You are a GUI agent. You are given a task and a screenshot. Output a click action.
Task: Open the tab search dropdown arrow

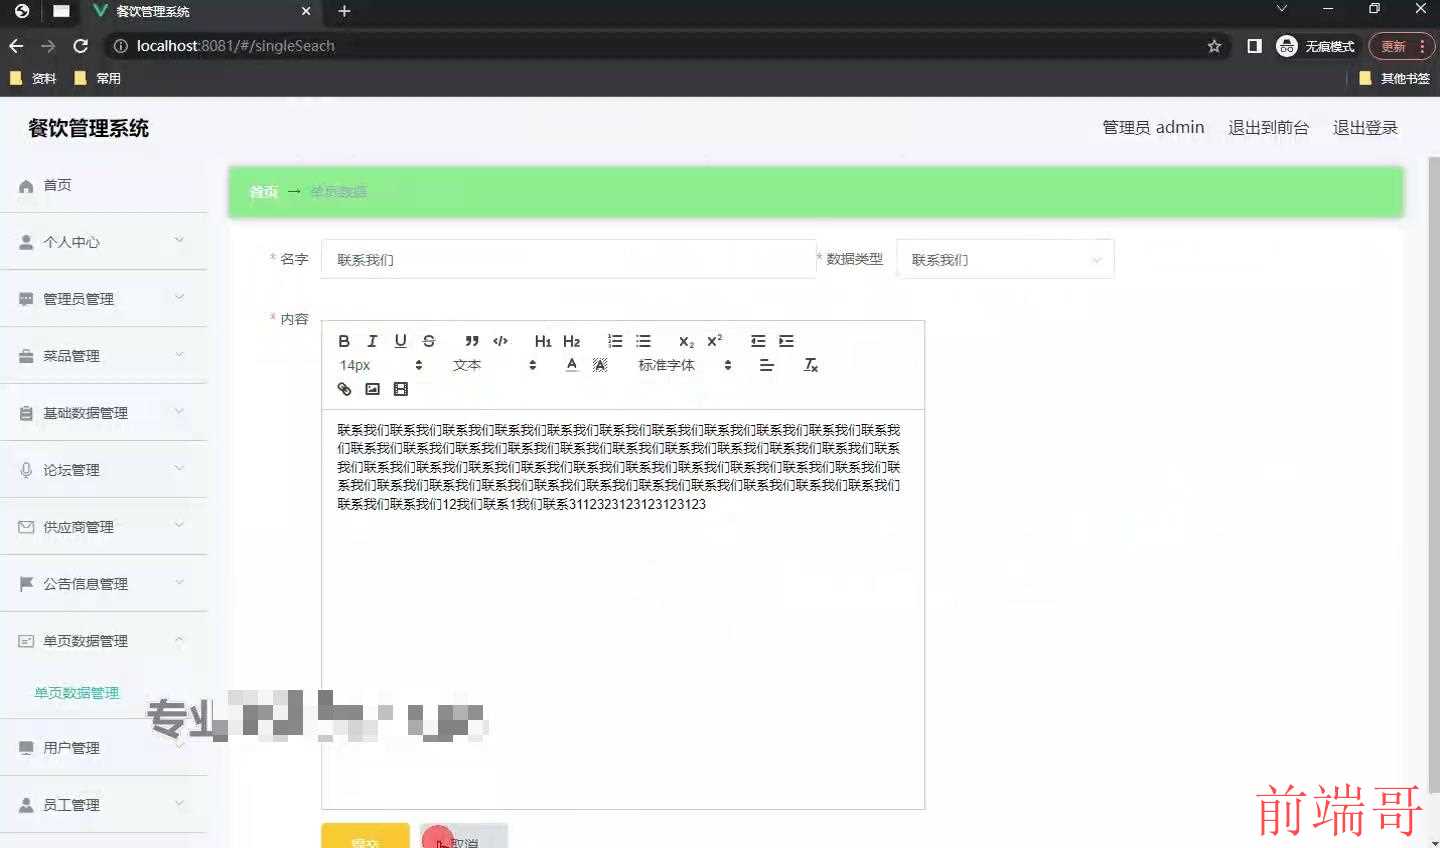point(1282,9)
